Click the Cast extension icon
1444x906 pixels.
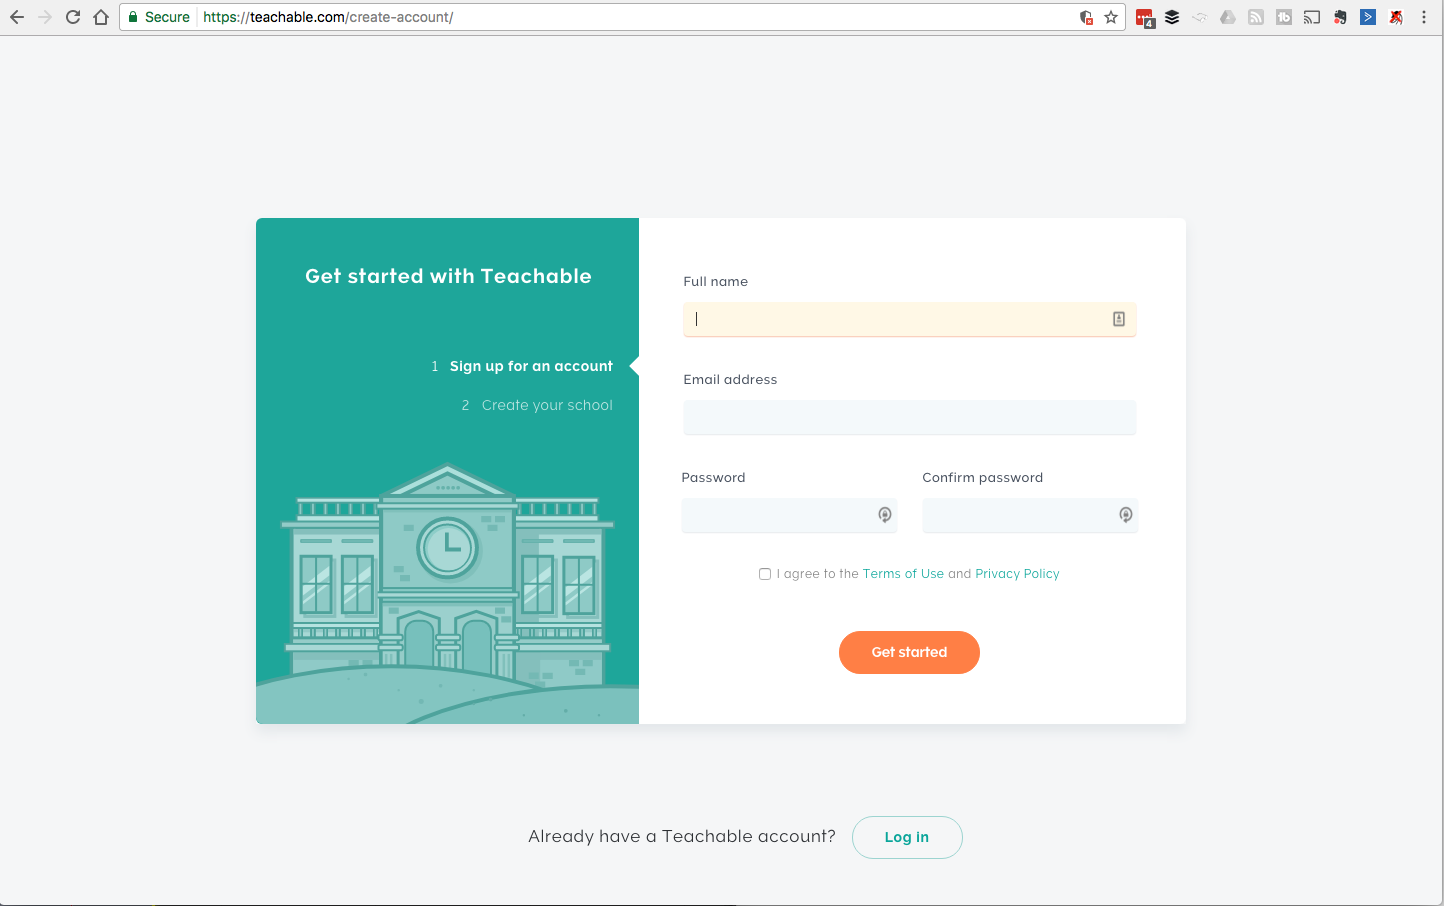click(1312, 17)
